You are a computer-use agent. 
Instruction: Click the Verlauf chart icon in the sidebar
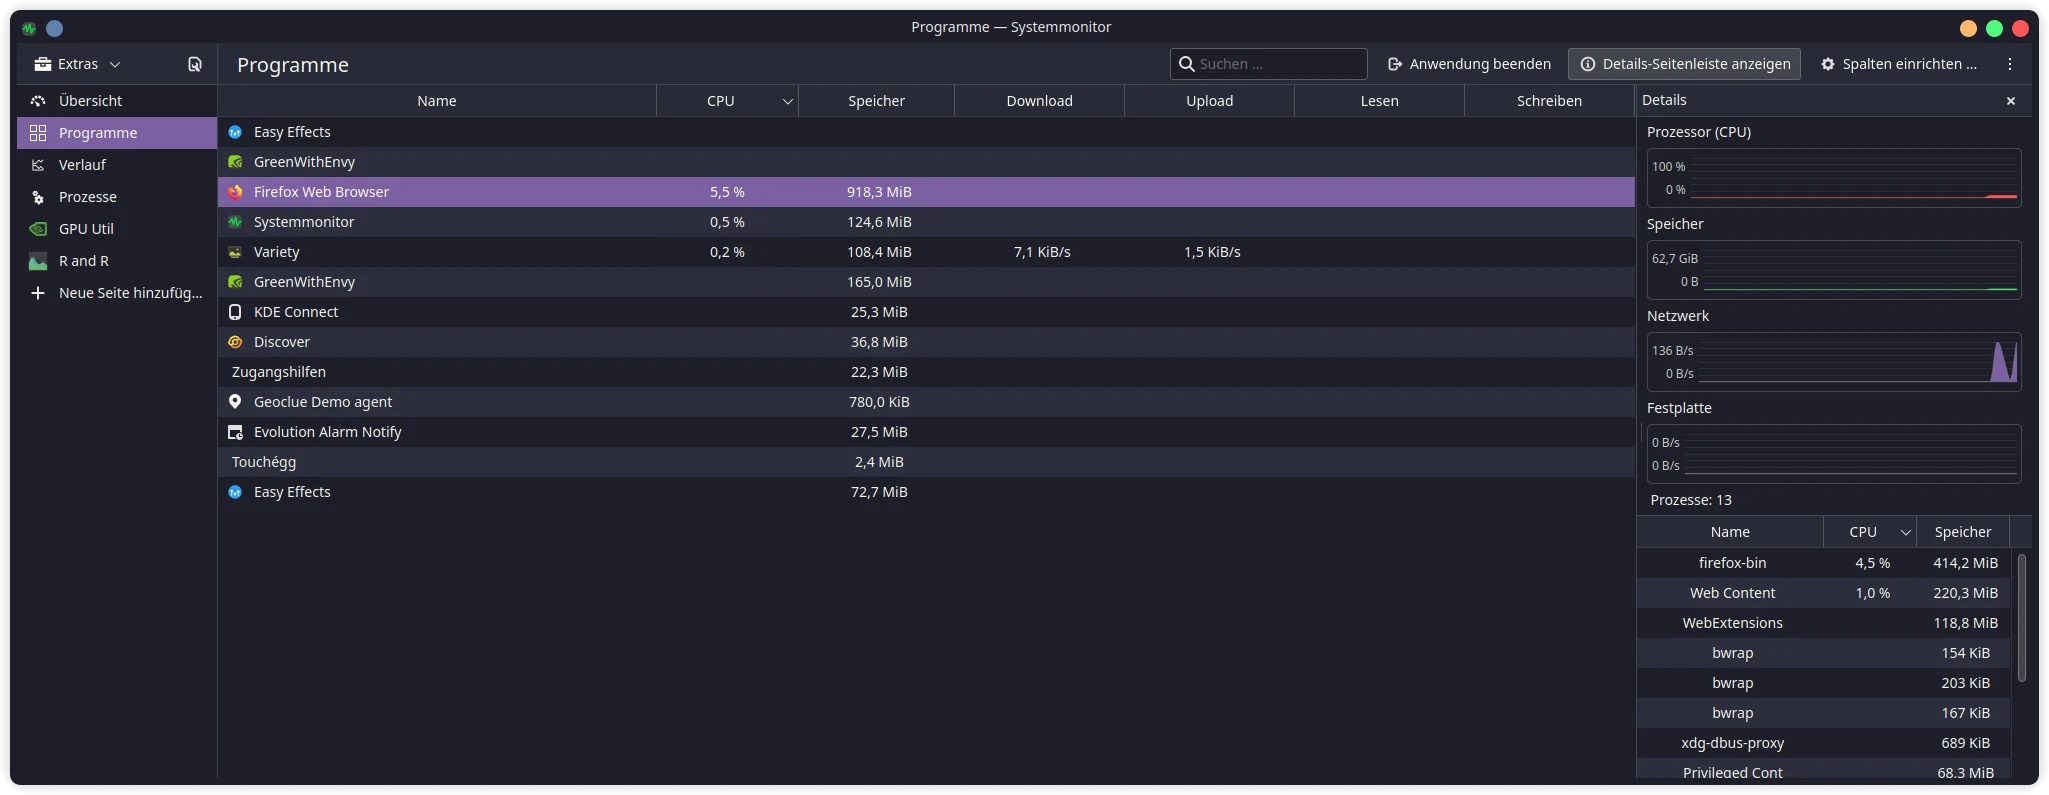(38, 165)
